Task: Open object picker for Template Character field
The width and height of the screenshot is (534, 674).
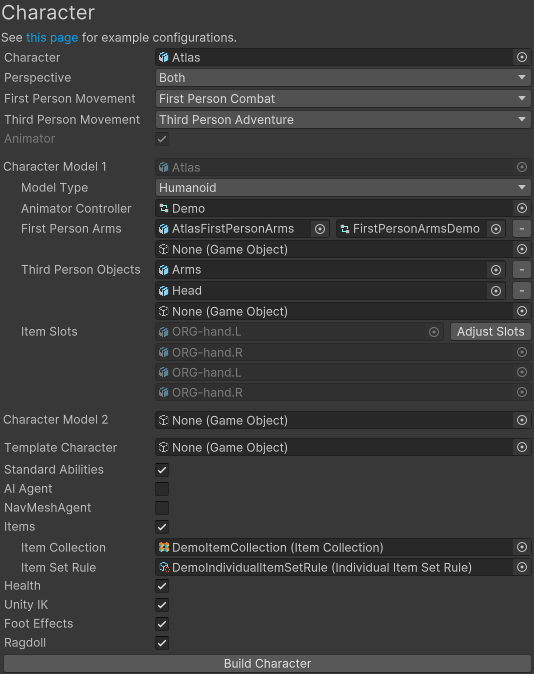Action: [x=522, y=447]
